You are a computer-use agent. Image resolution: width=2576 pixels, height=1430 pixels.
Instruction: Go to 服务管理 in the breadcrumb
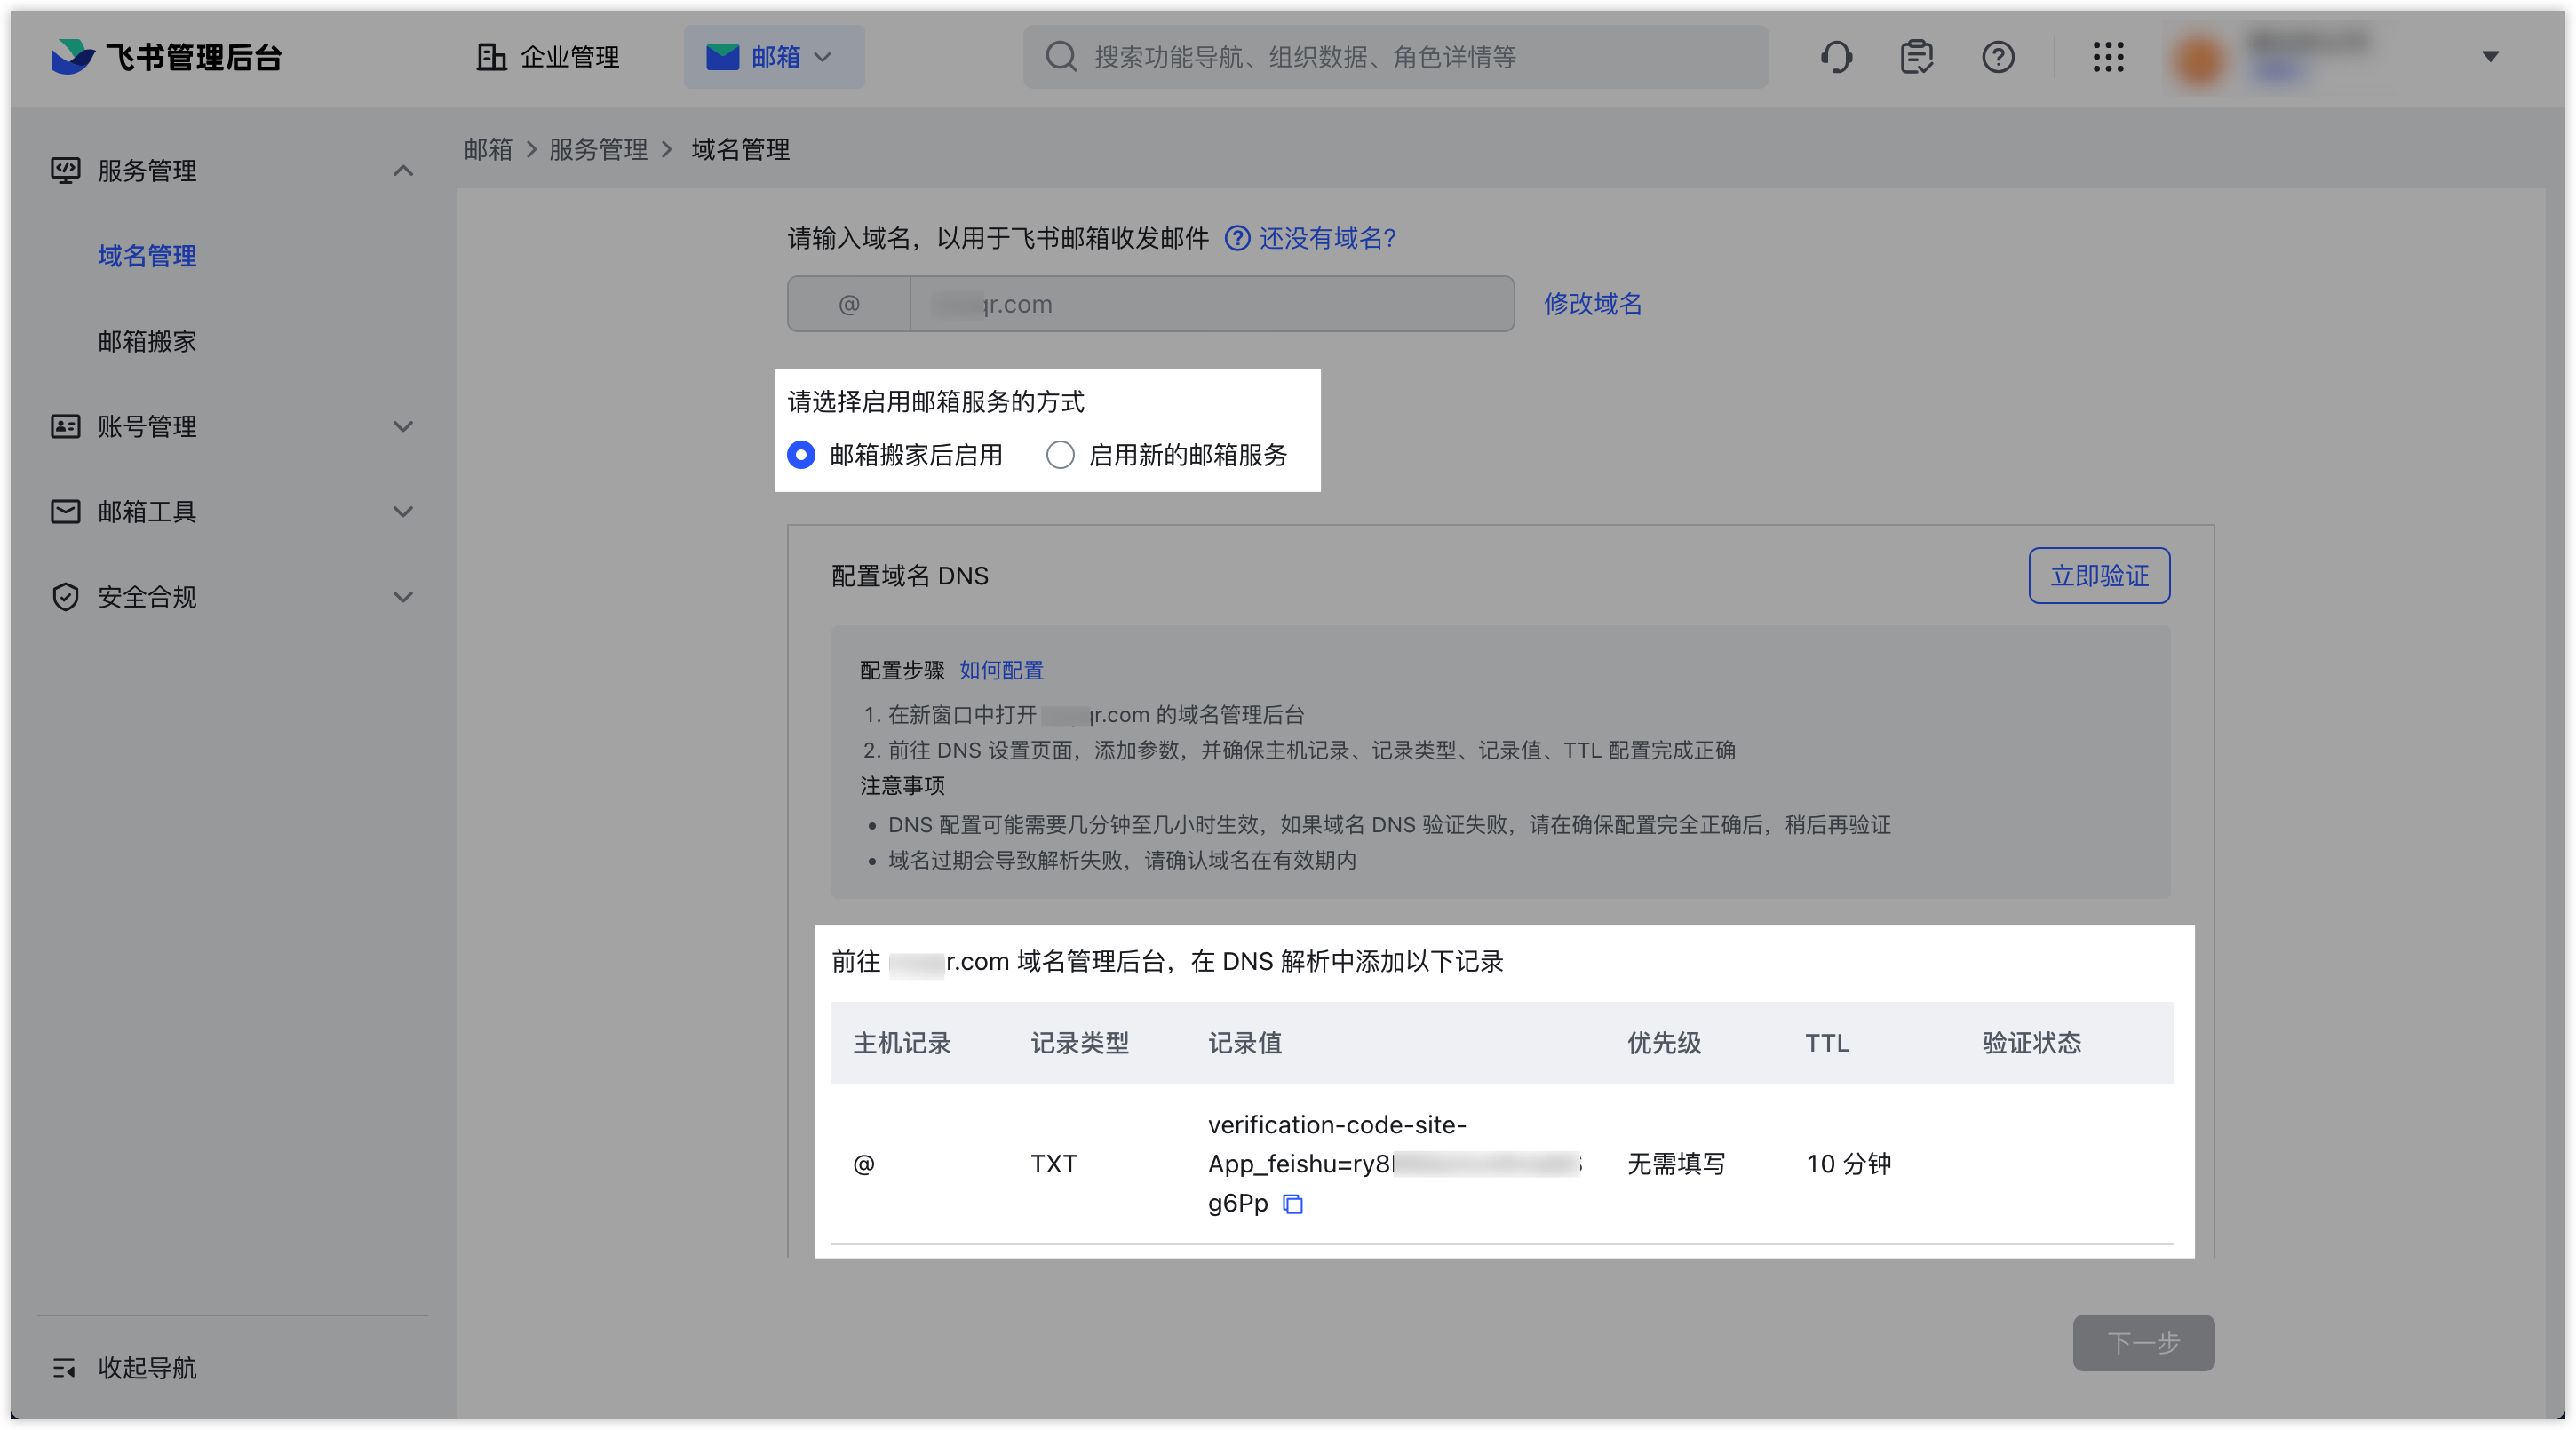coord(598,149)
